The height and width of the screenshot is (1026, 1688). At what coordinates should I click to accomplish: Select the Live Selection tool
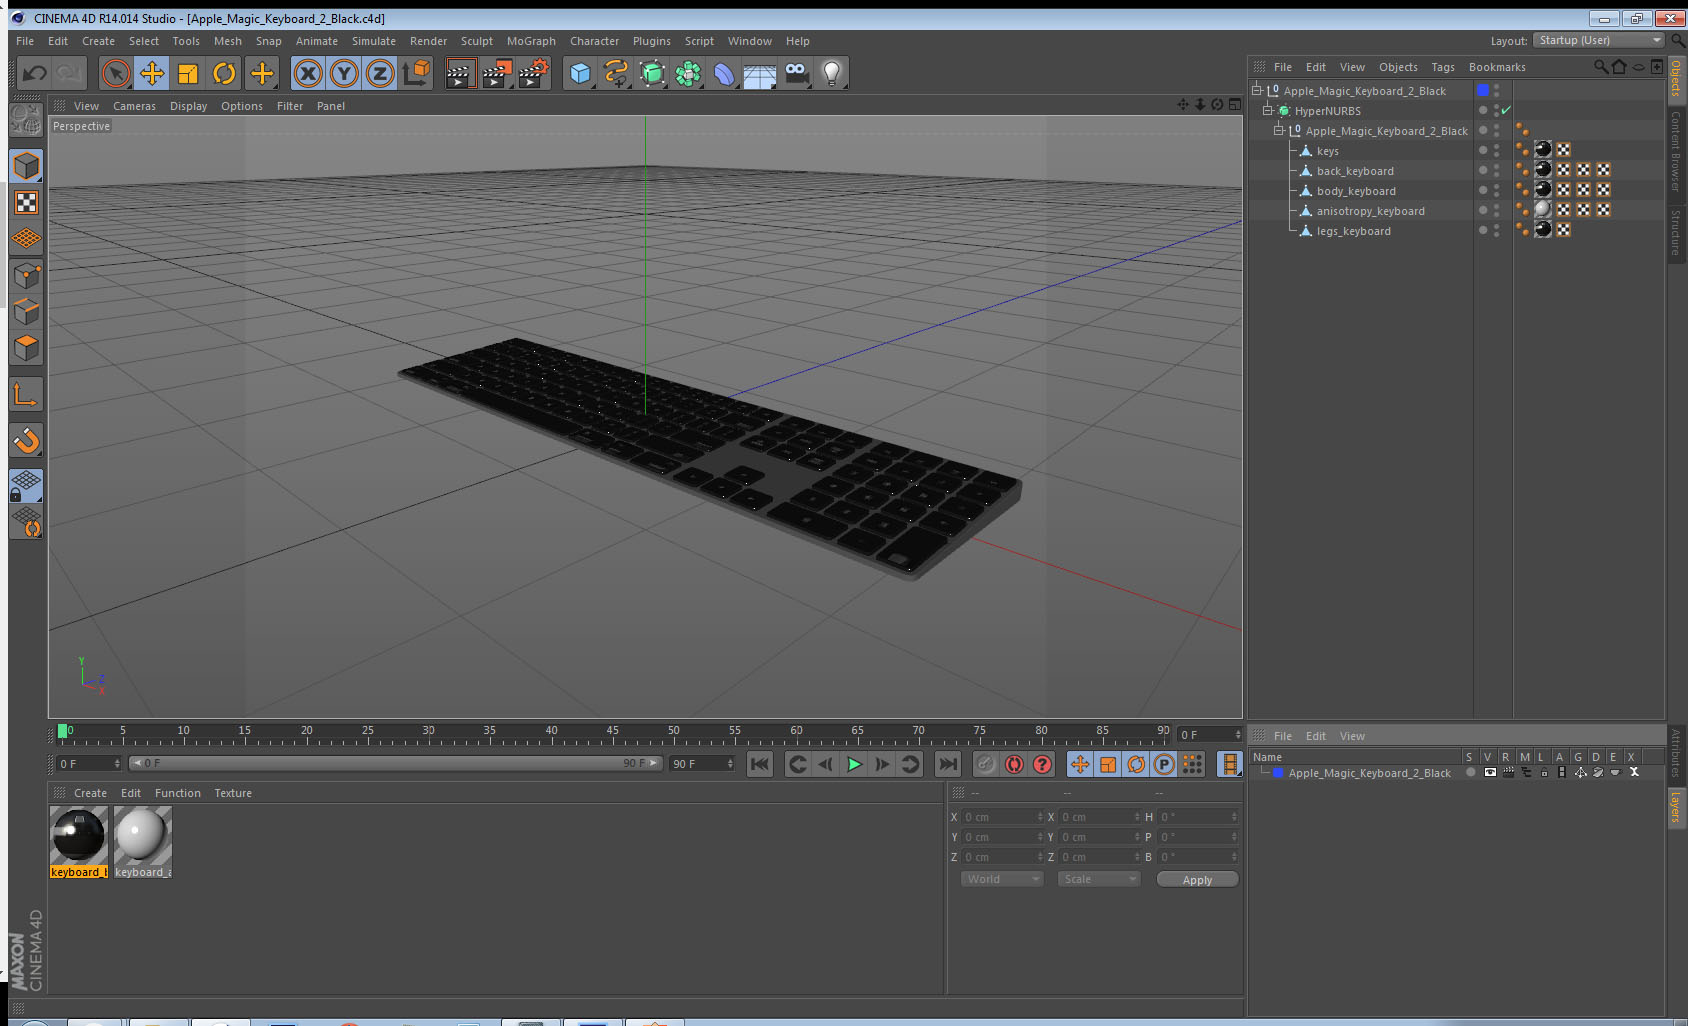pos(116,73)
